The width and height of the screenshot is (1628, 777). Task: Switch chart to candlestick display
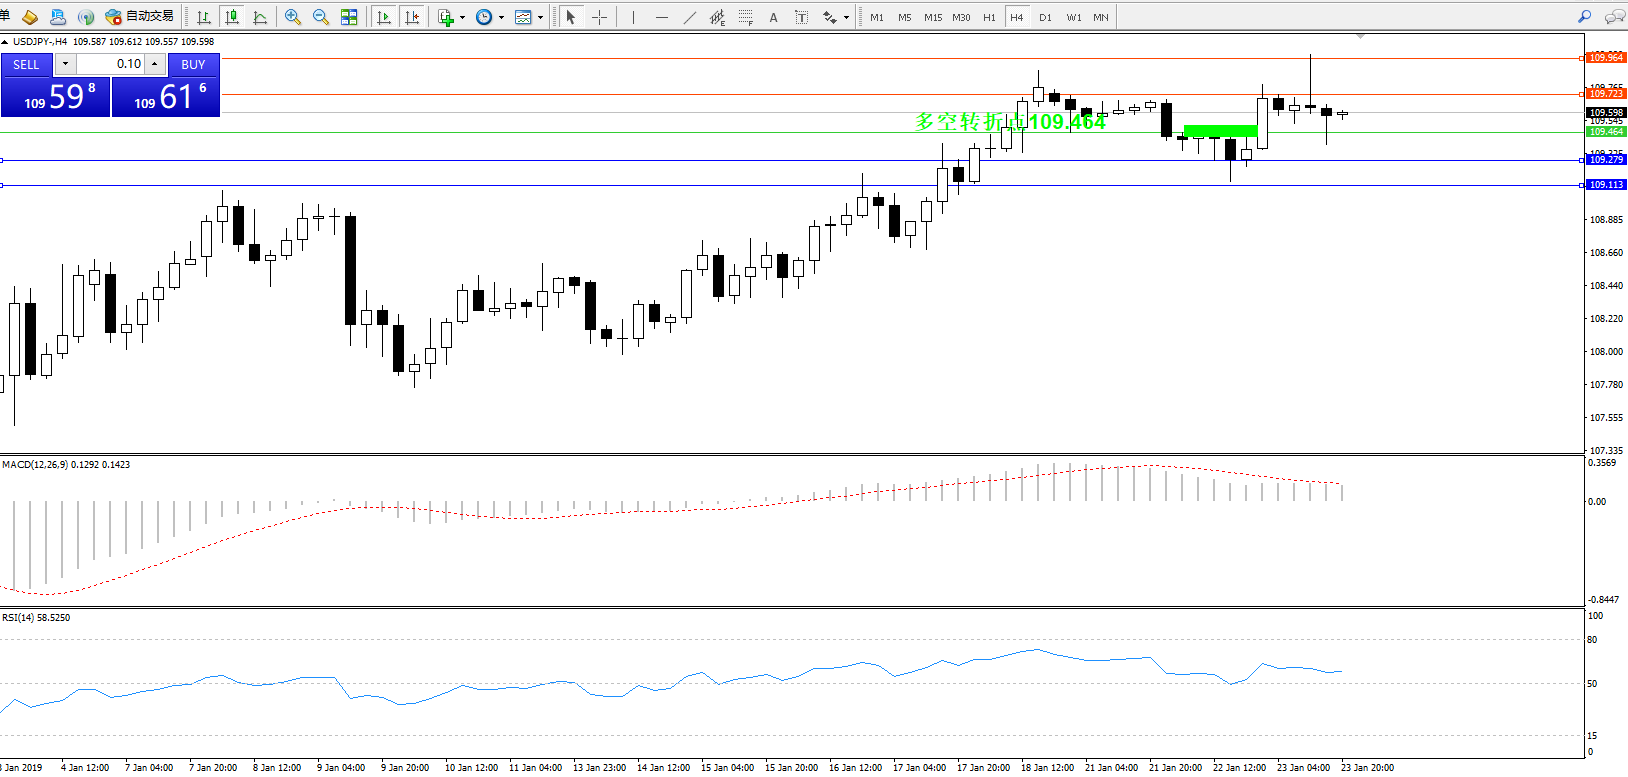[x=232, y=17]
